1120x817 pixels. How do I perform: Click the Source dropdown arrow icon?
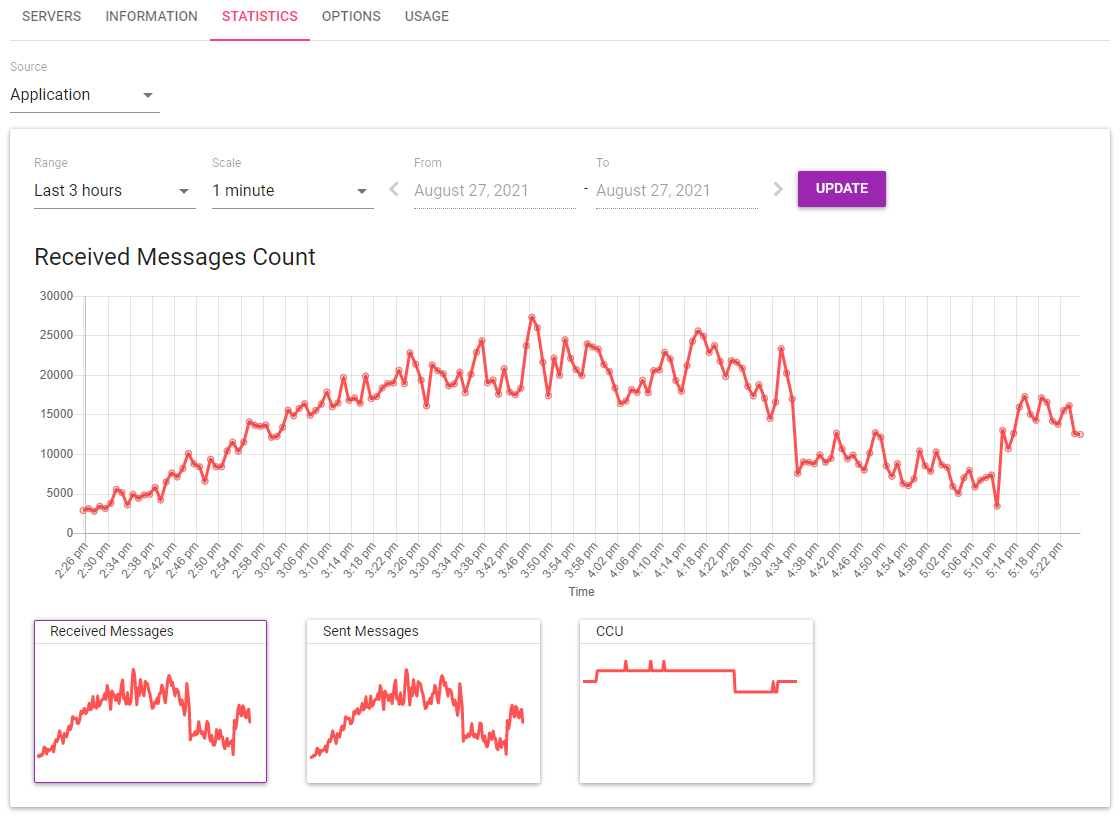click(148, 96)
